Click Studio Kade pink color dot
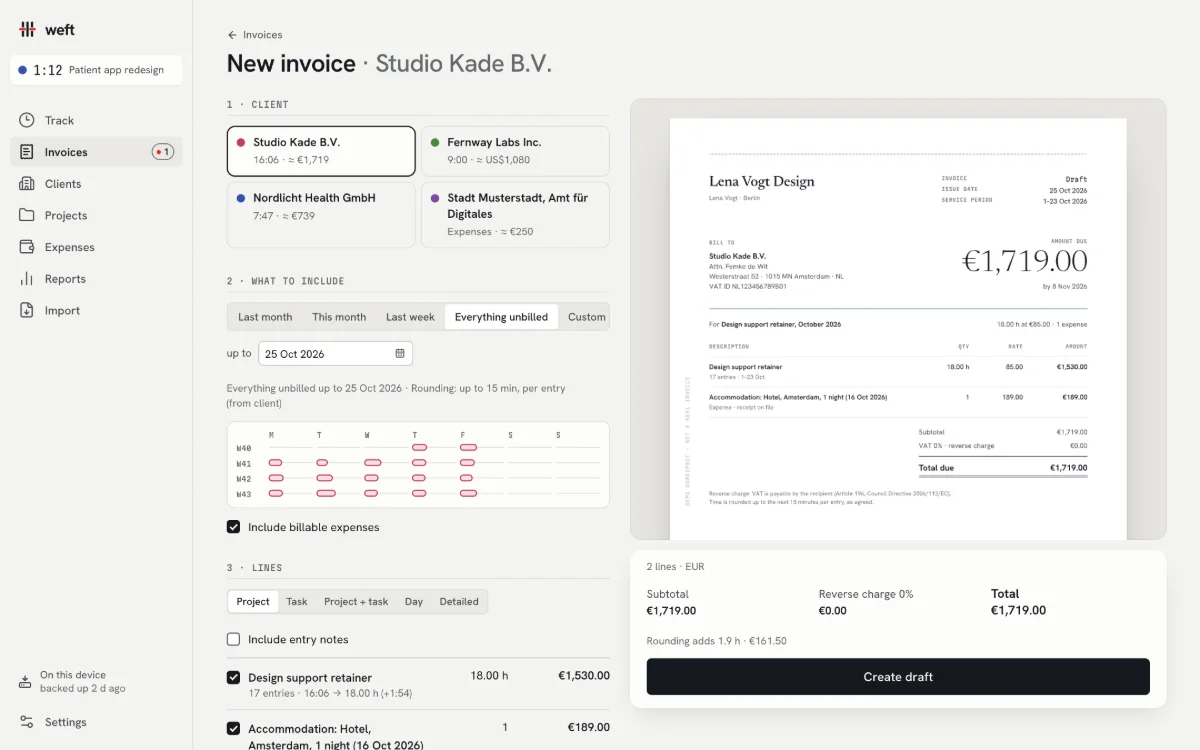Viewport: 1200px width, 750px height. pyautogui.click(x=240, y=142)
